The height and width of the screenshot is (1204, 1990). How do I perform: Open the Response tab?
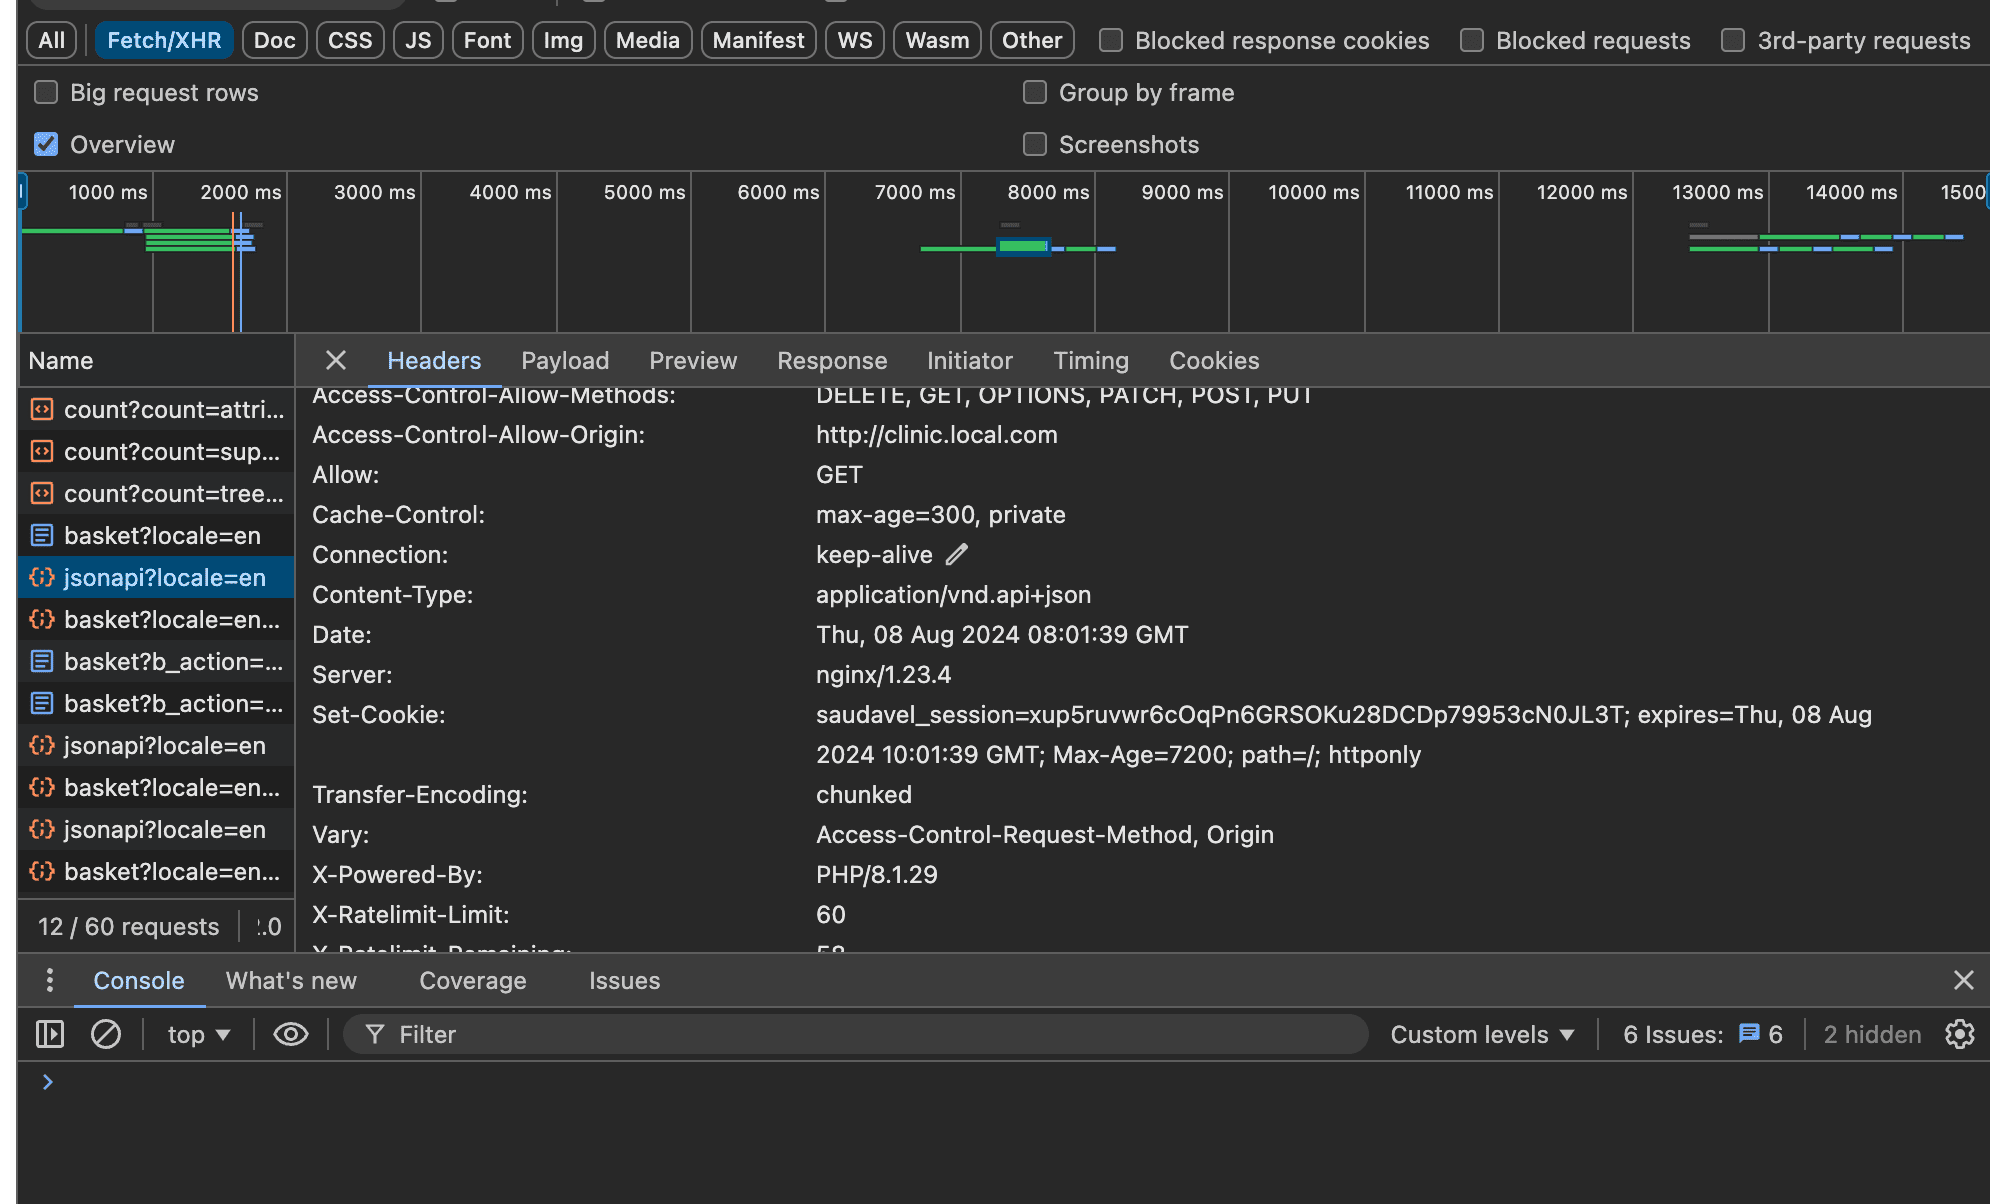click(x=832, y=360)
